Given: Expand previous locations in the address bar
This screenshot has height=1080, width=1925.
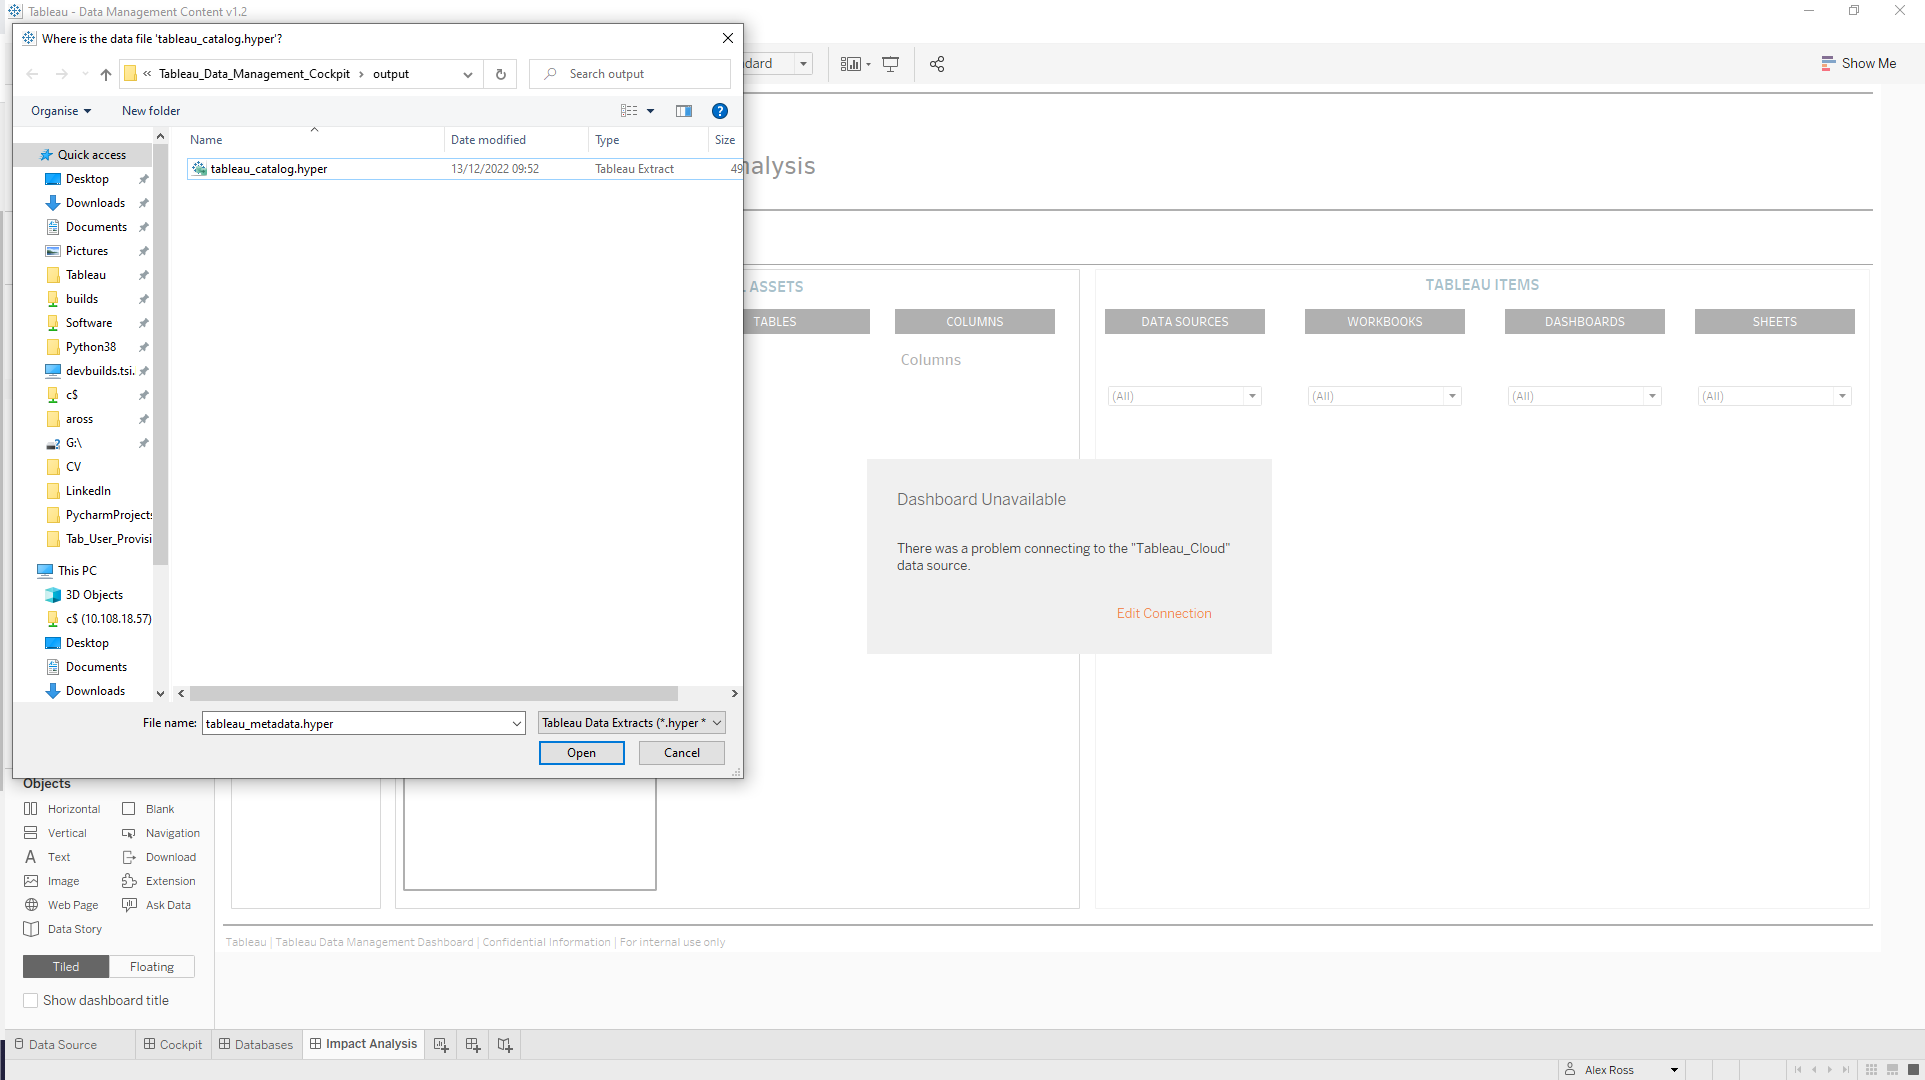Looking at the screenshot, I should click(x=467, y=73).
